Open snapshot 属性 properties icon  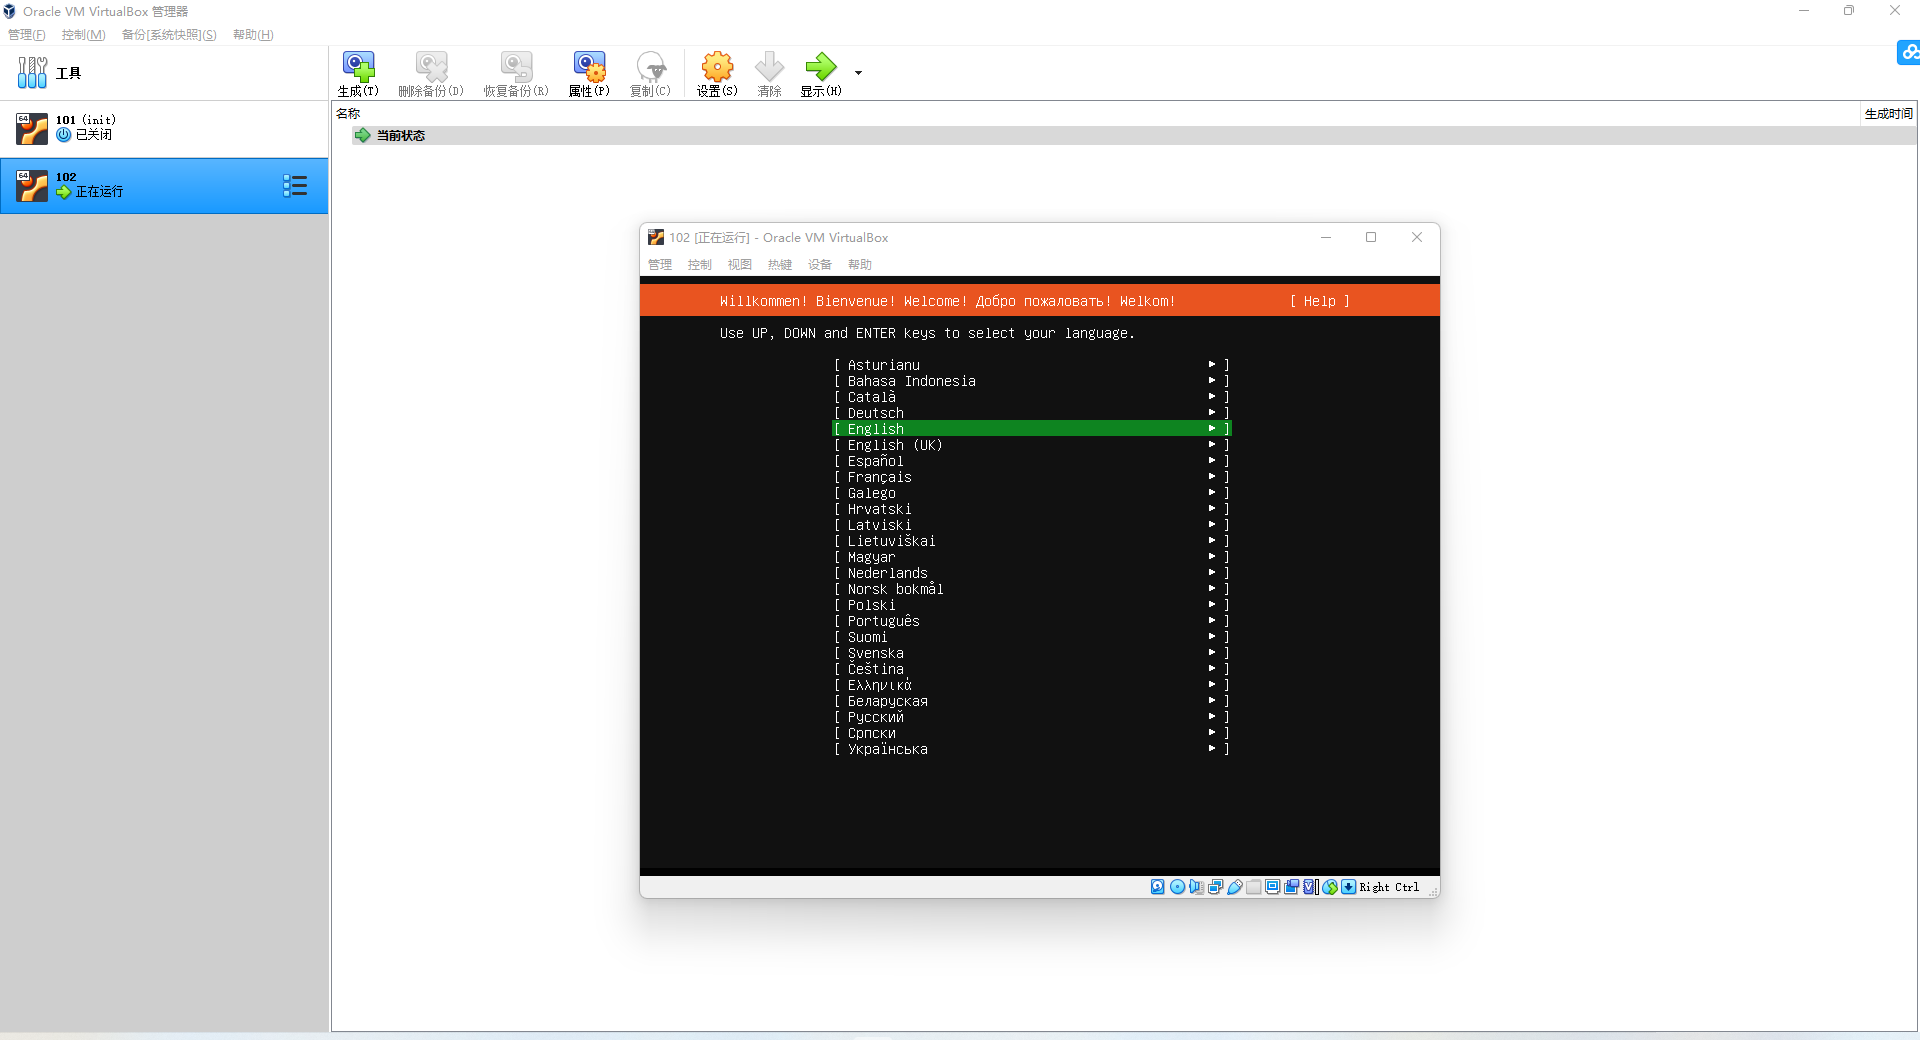click(x=589, y=75)
